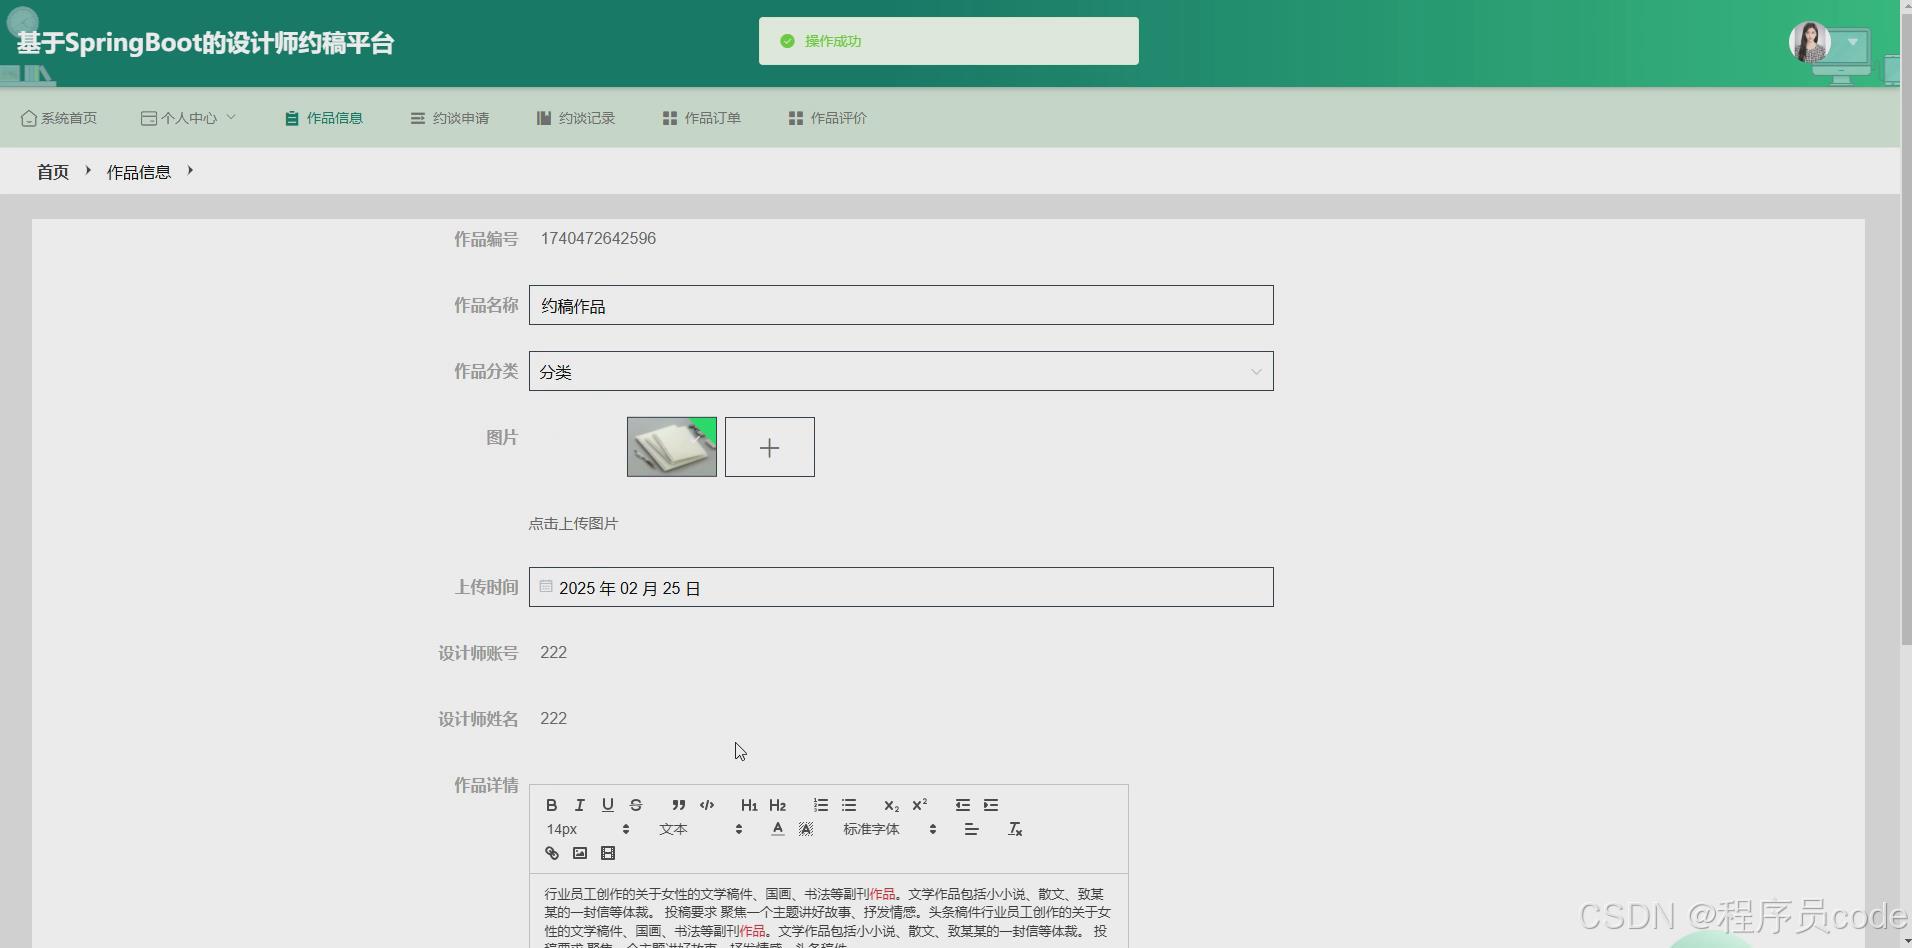Select the underline icon in the editor
This screenshot has height=948, width=1912.
click(608, 805)
